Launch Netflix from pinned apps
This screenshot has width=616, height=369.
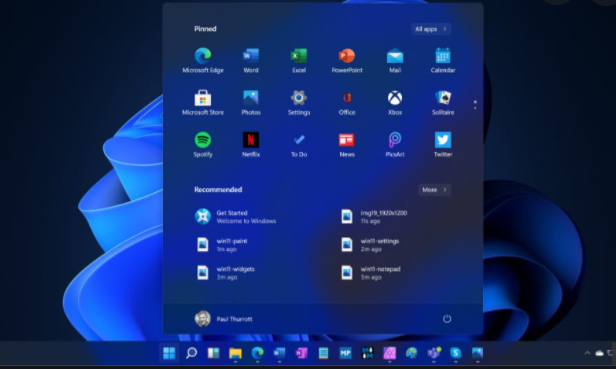click(251, 145)
